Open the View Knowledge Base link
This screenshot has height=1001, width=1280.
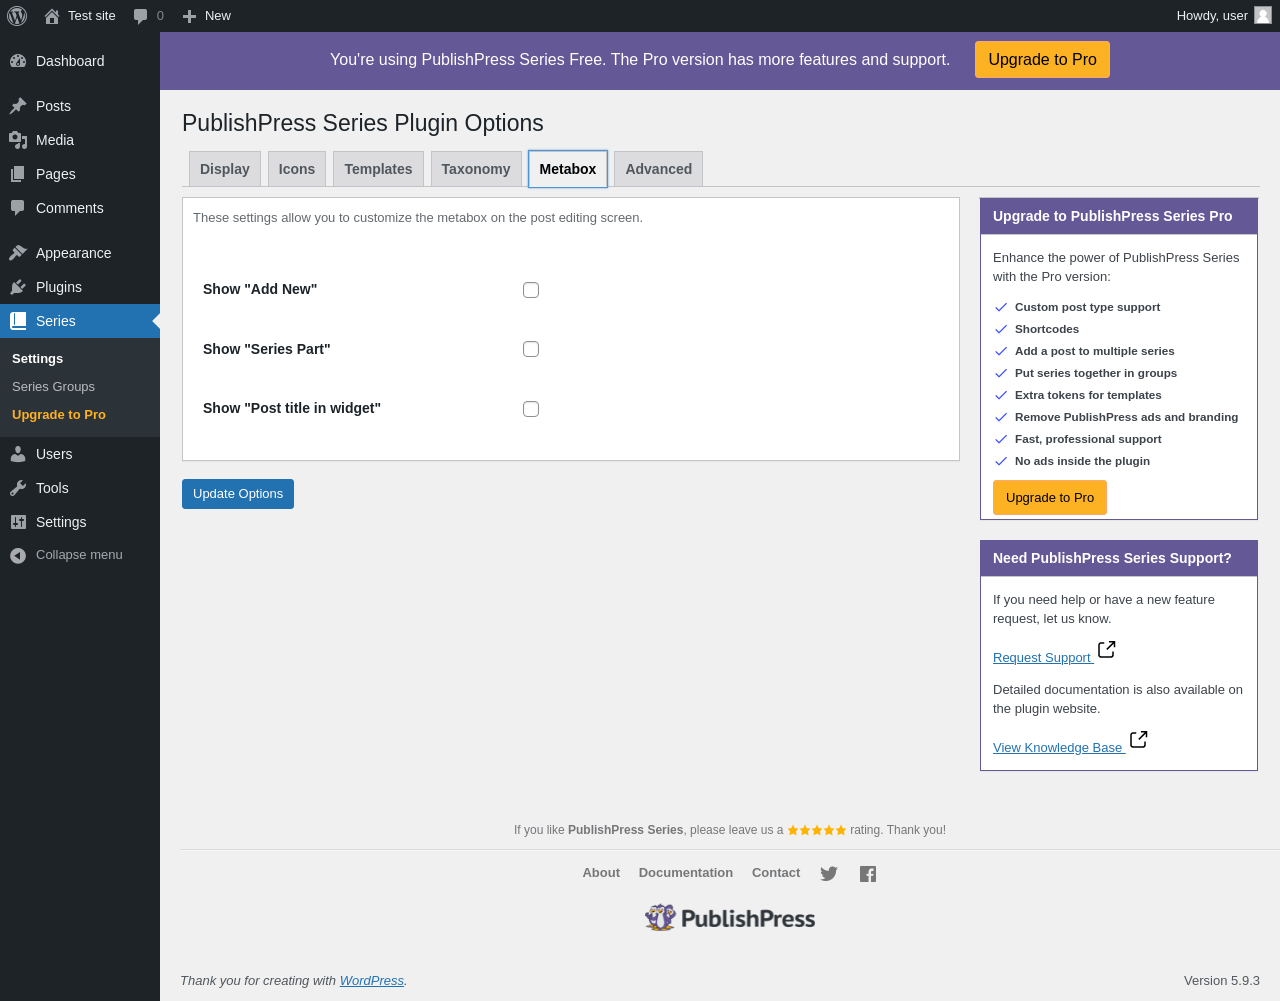pos(1058,748)
